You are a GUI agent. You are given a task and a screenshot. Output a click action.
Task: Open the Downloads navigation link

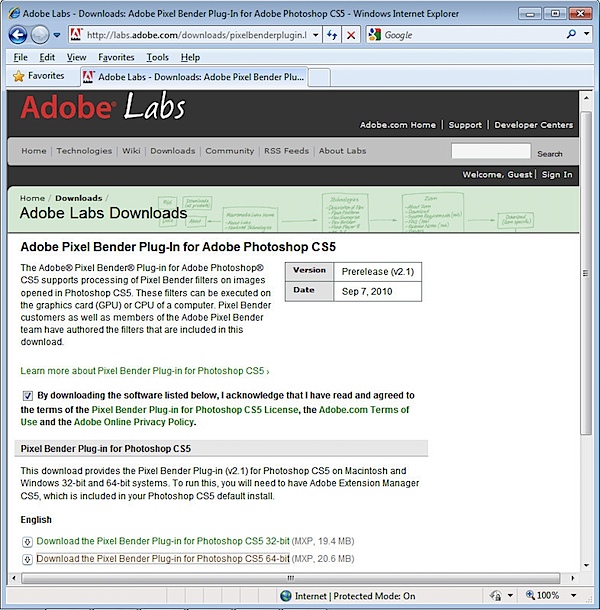pos(173,151)
